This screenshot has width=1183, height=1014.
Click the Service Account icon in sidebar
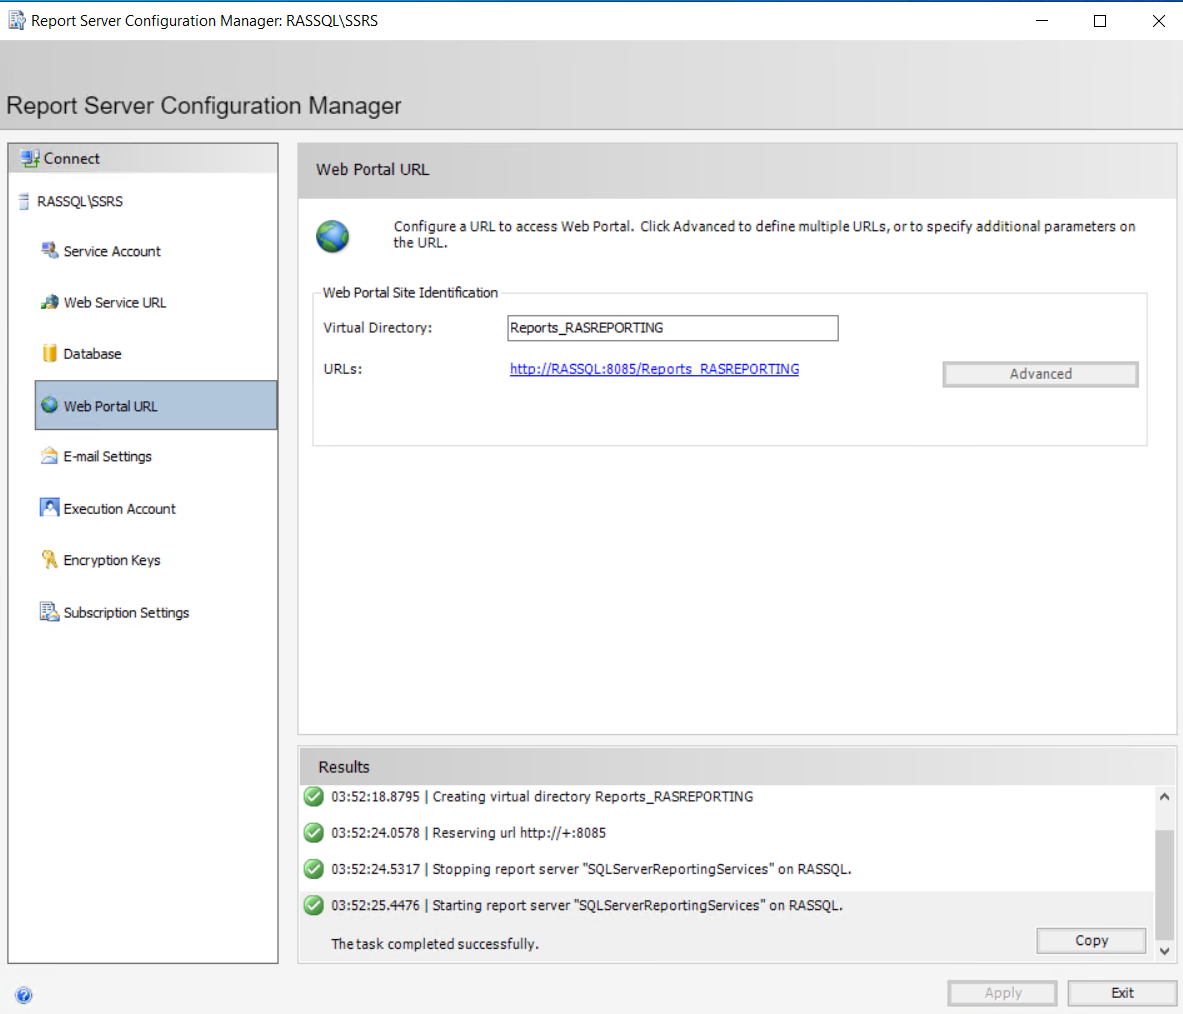[x=49, y=250]
